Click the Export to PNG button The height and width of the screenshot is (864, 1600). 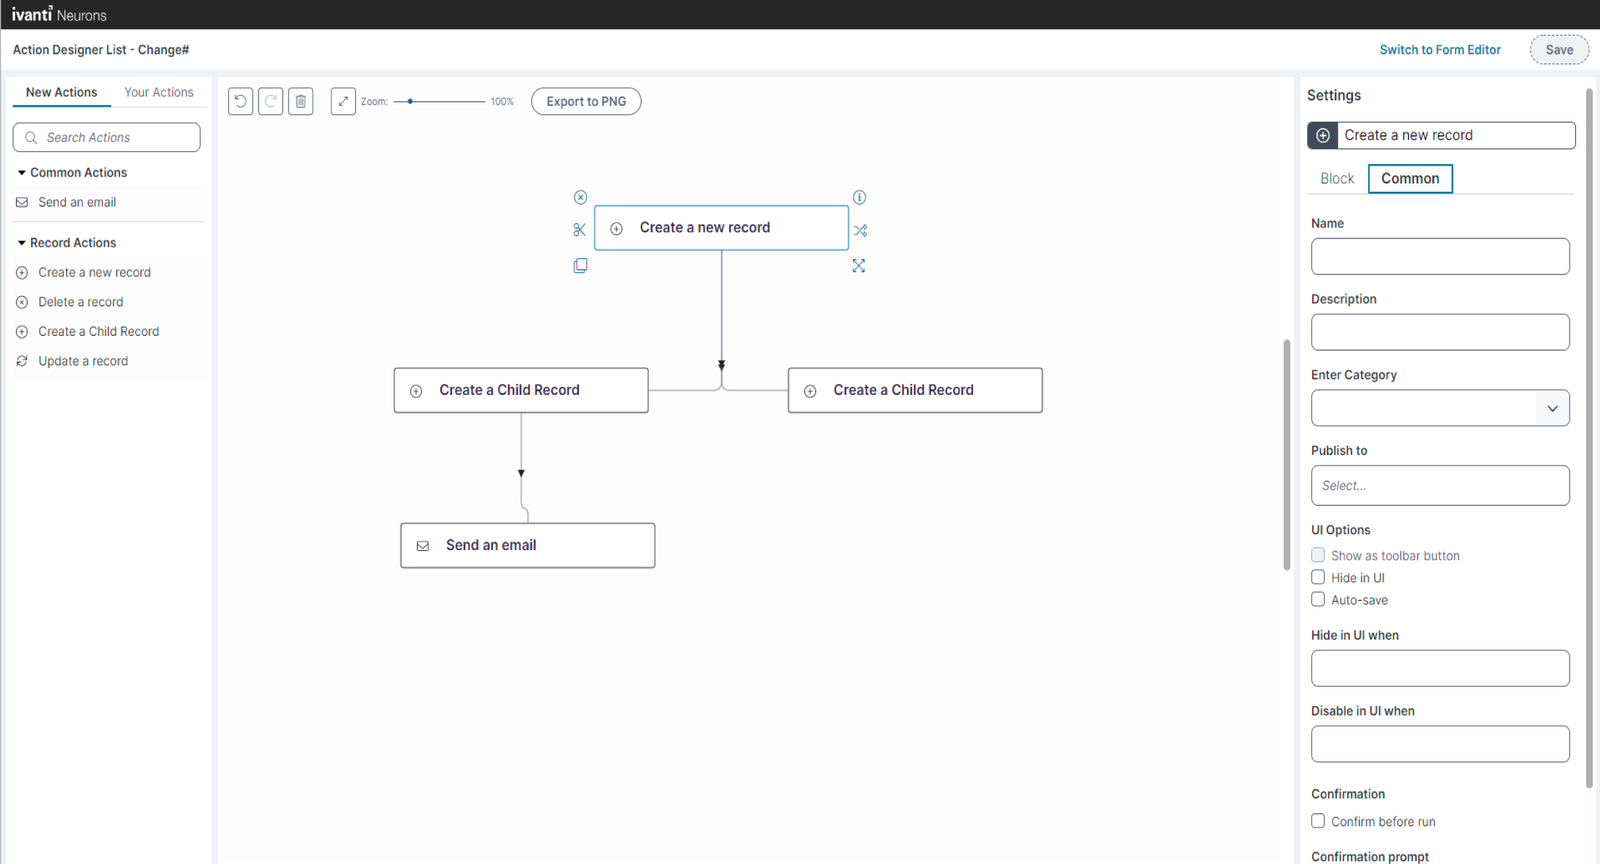pyautogui.click(x=586, y=101)
